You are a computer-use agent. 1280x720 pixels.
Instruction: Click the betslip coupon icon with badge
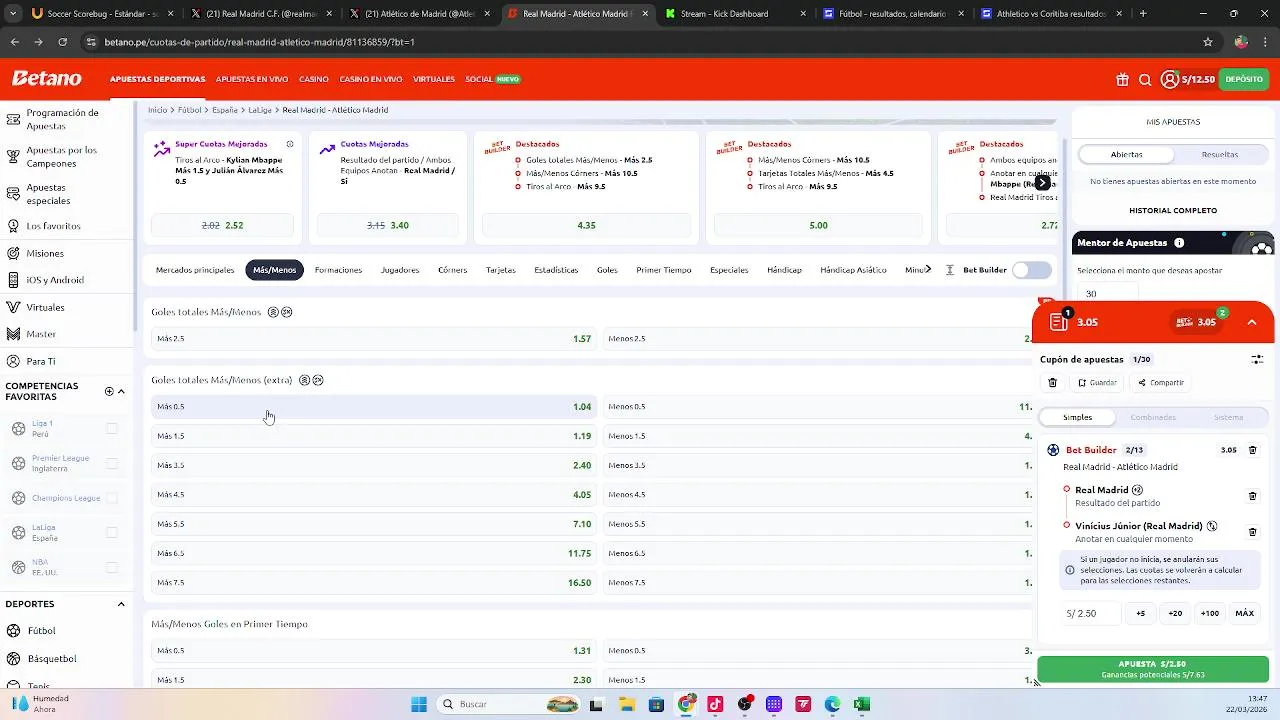(1059, 321)
